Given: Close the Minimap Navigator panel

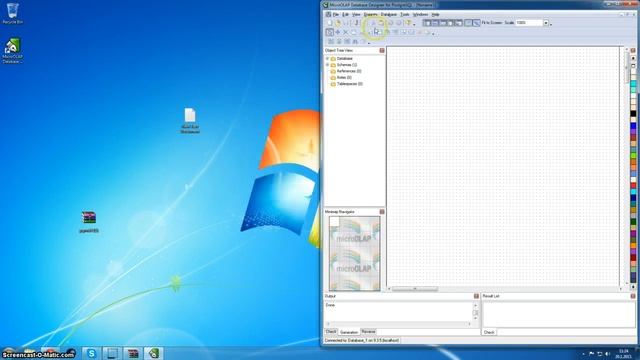Looking at the screenshot, I should [382, 212].
